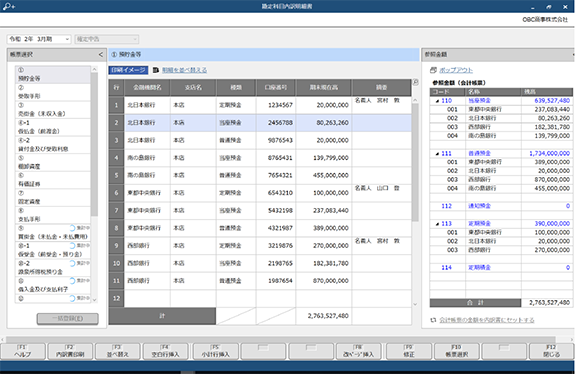Screen dimensions: 575x374
Task: Select form ① 預貯金等 in the list
Action: click(53, 74)
